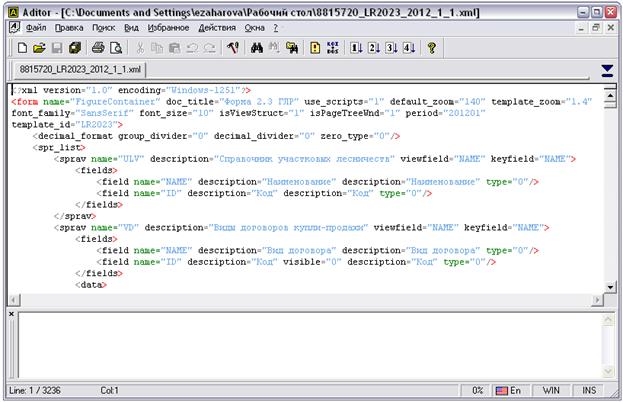Click the Save All icon

click(74, 47)
